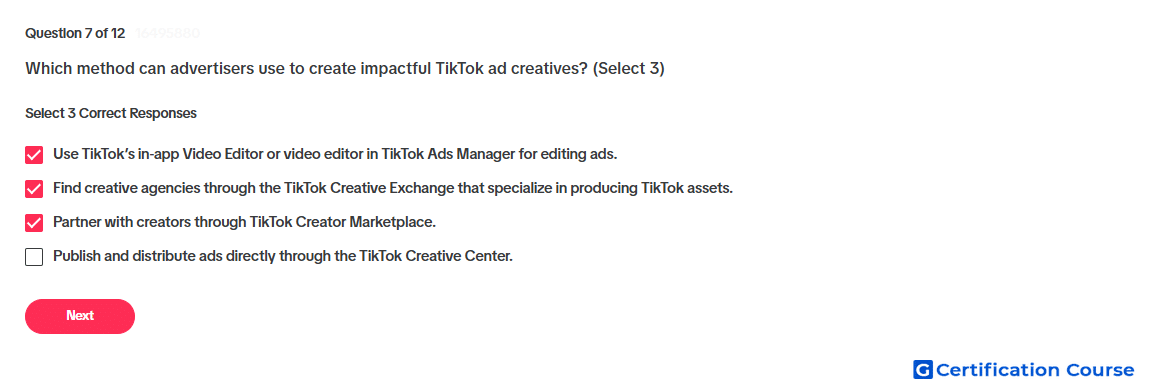This screenshot has width=1150, height=389.
Task: Uncheck the in-app Video Editor option checkbox
Action: pos(34,155)
